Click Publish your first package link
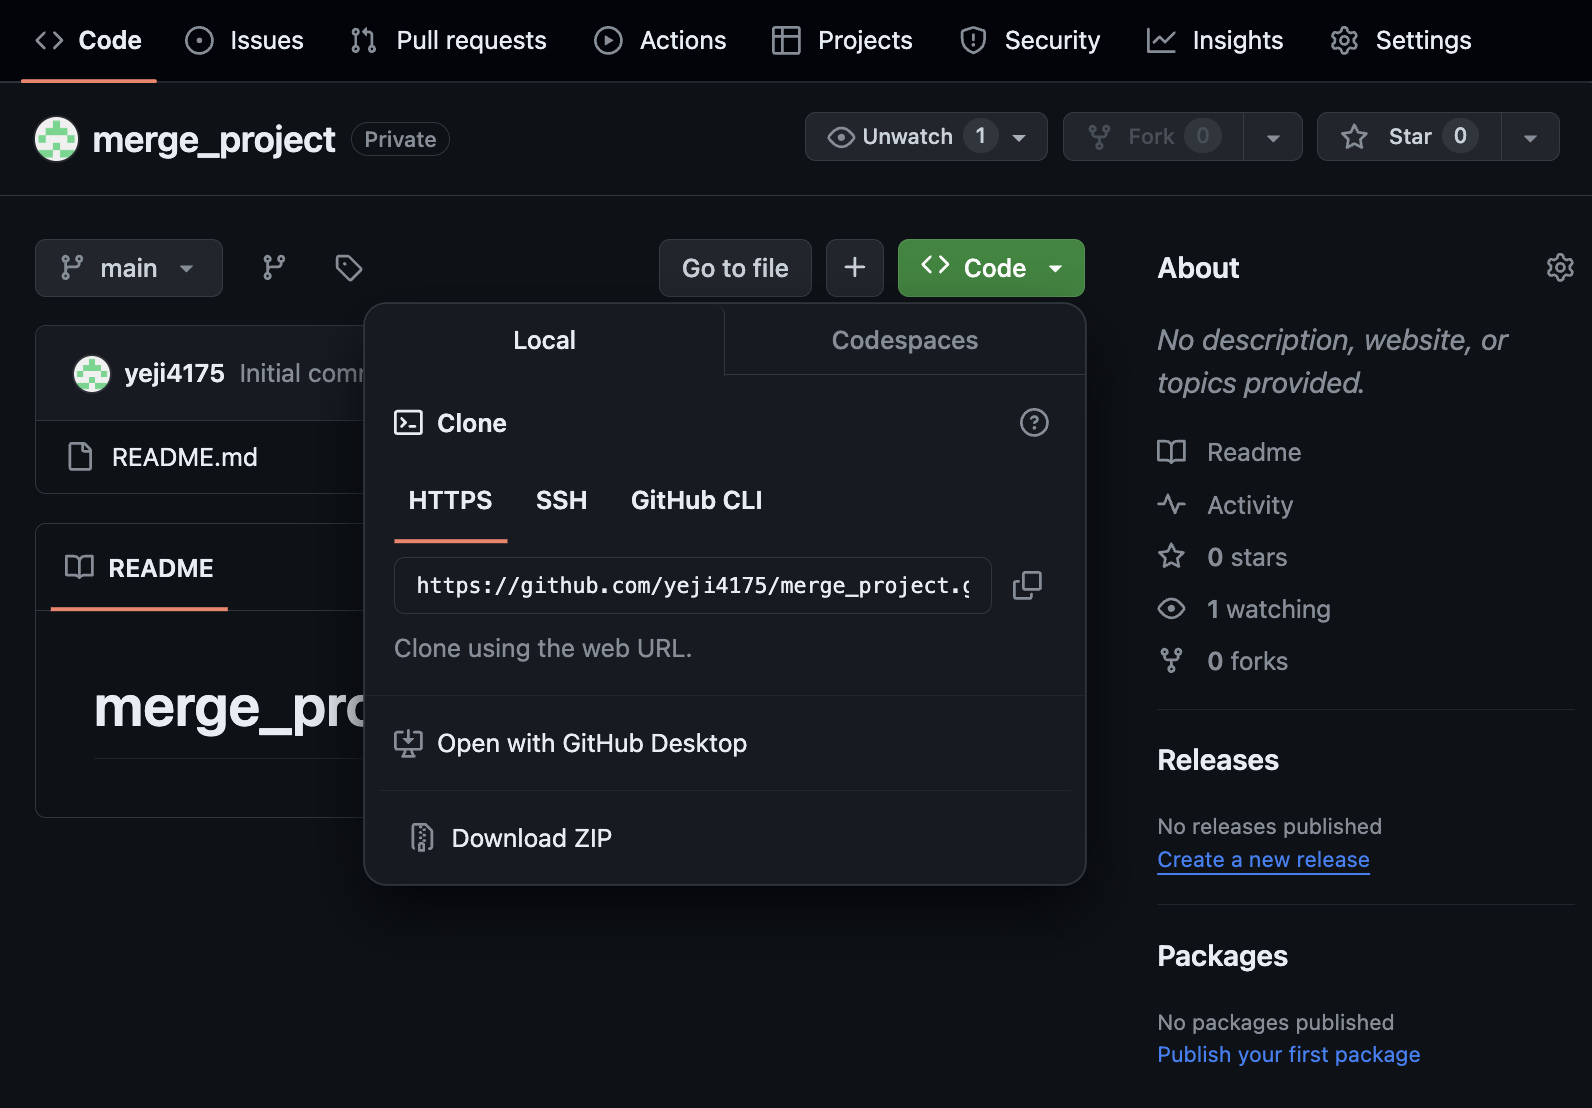 point(1288,1055)
